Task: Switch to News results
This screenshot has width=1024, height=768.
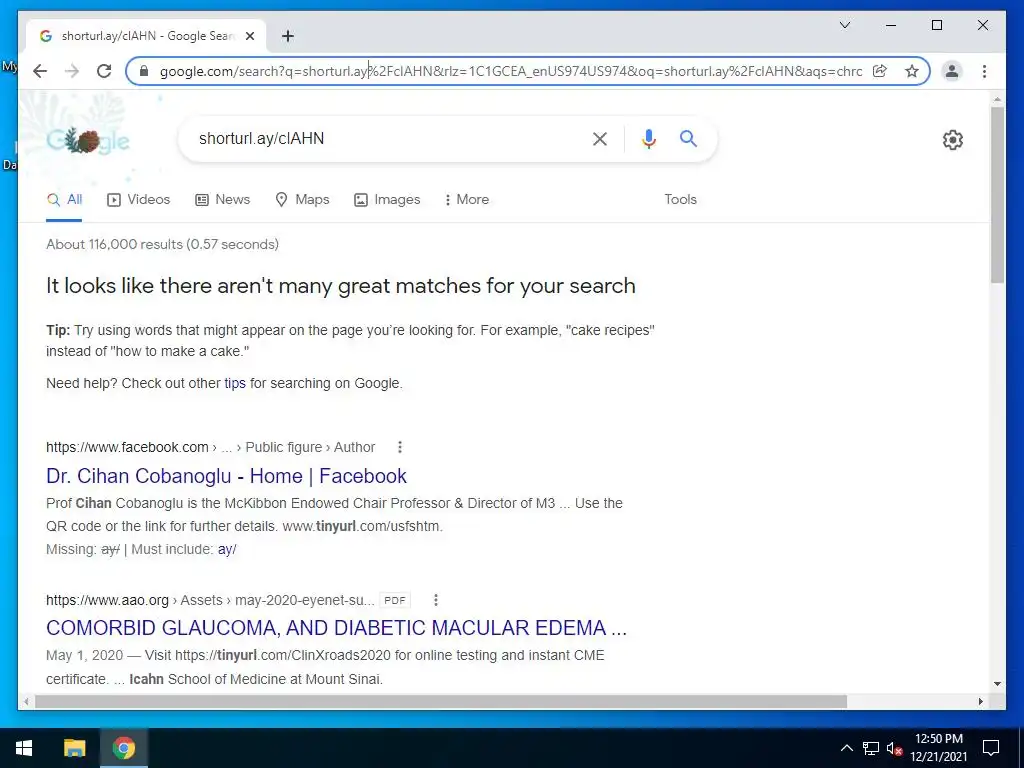Action: (223, 200)
